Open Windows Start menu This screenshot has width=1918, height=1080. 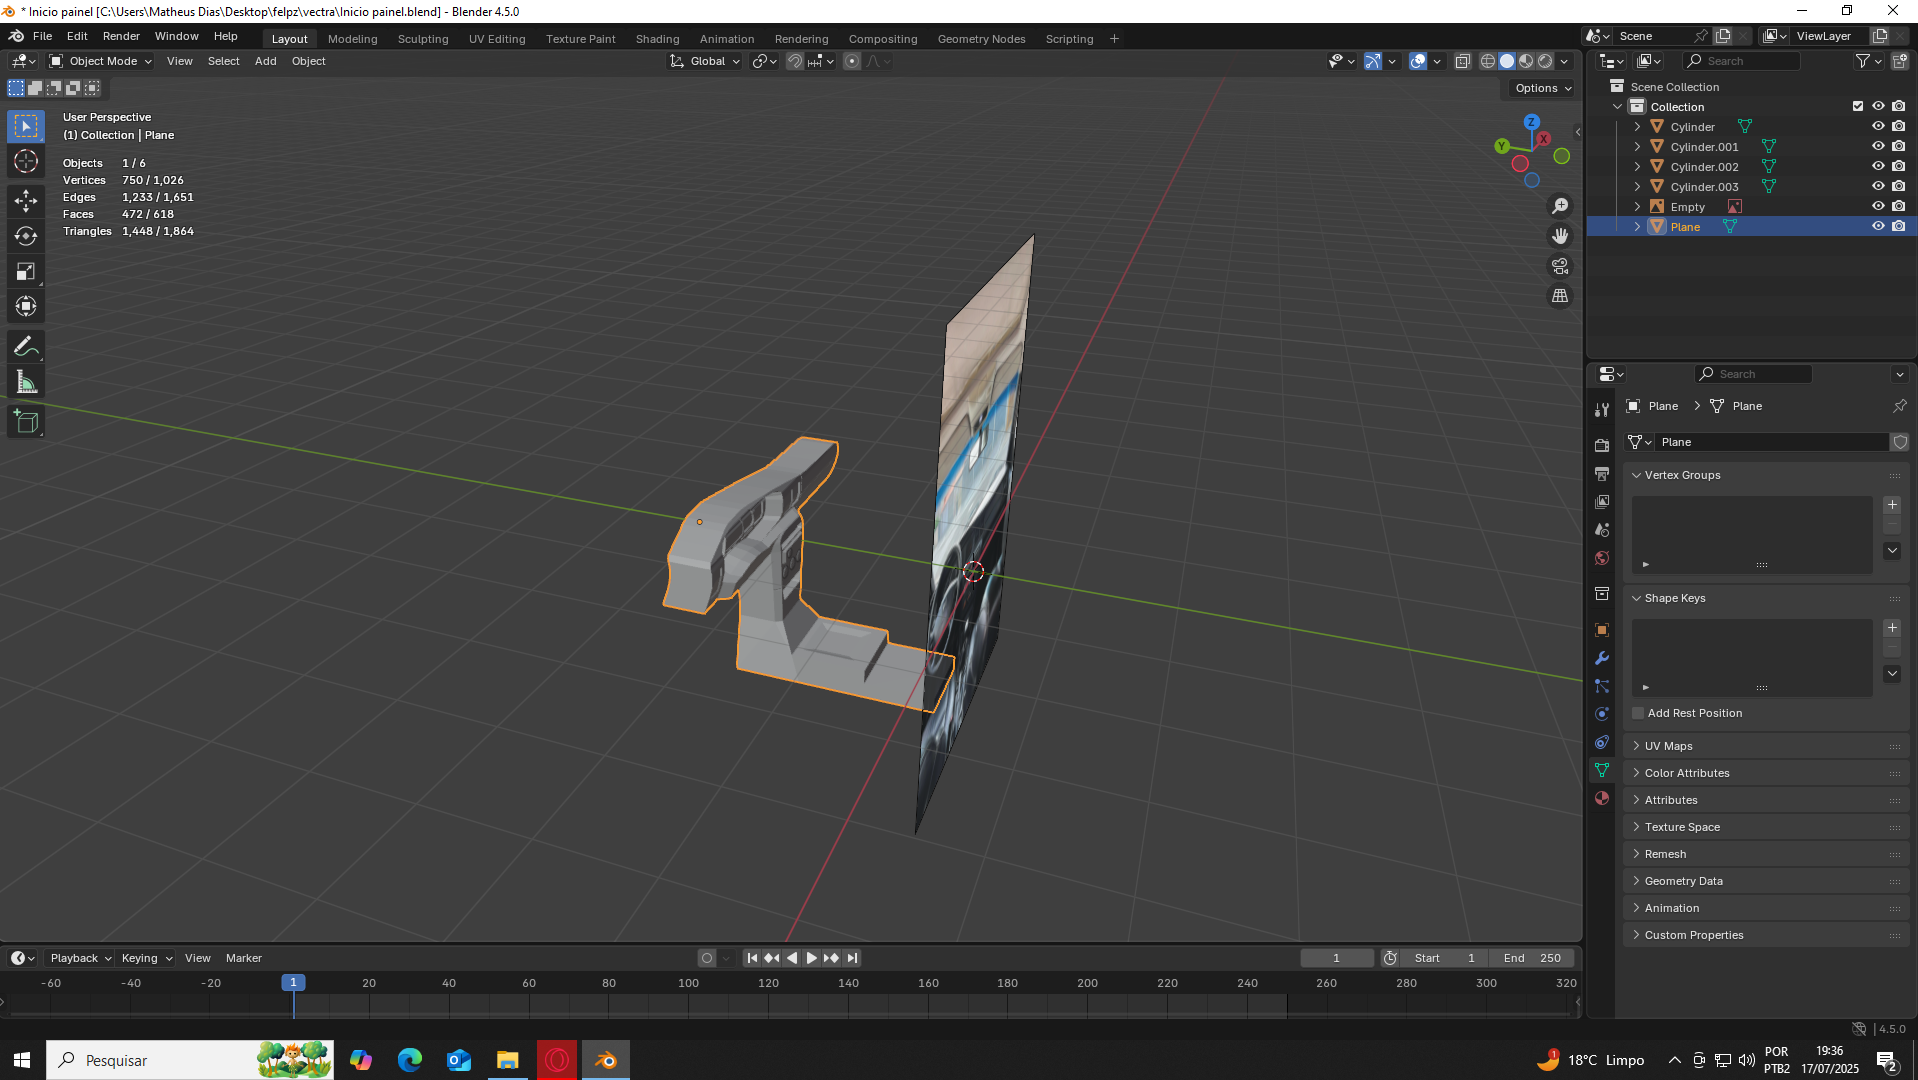[22, 1060]
